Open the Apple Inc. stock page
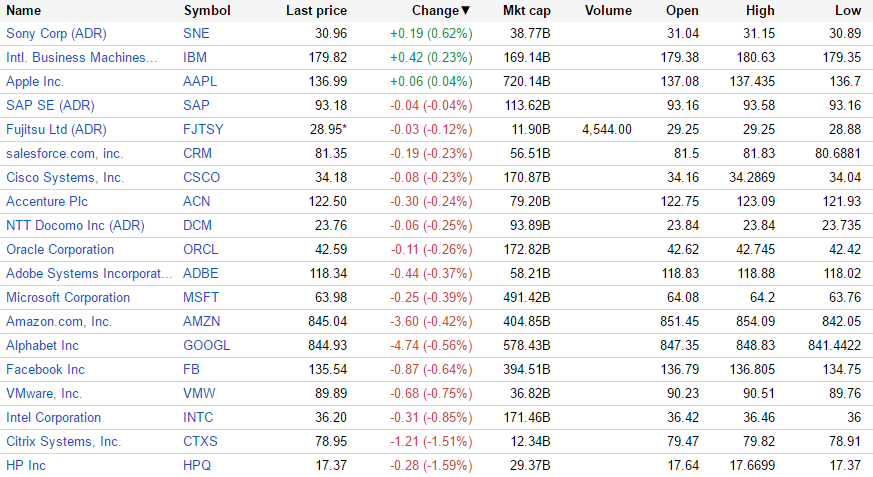Screen dimensions: 873x477 pyautogui.click(x=35, y=81)
